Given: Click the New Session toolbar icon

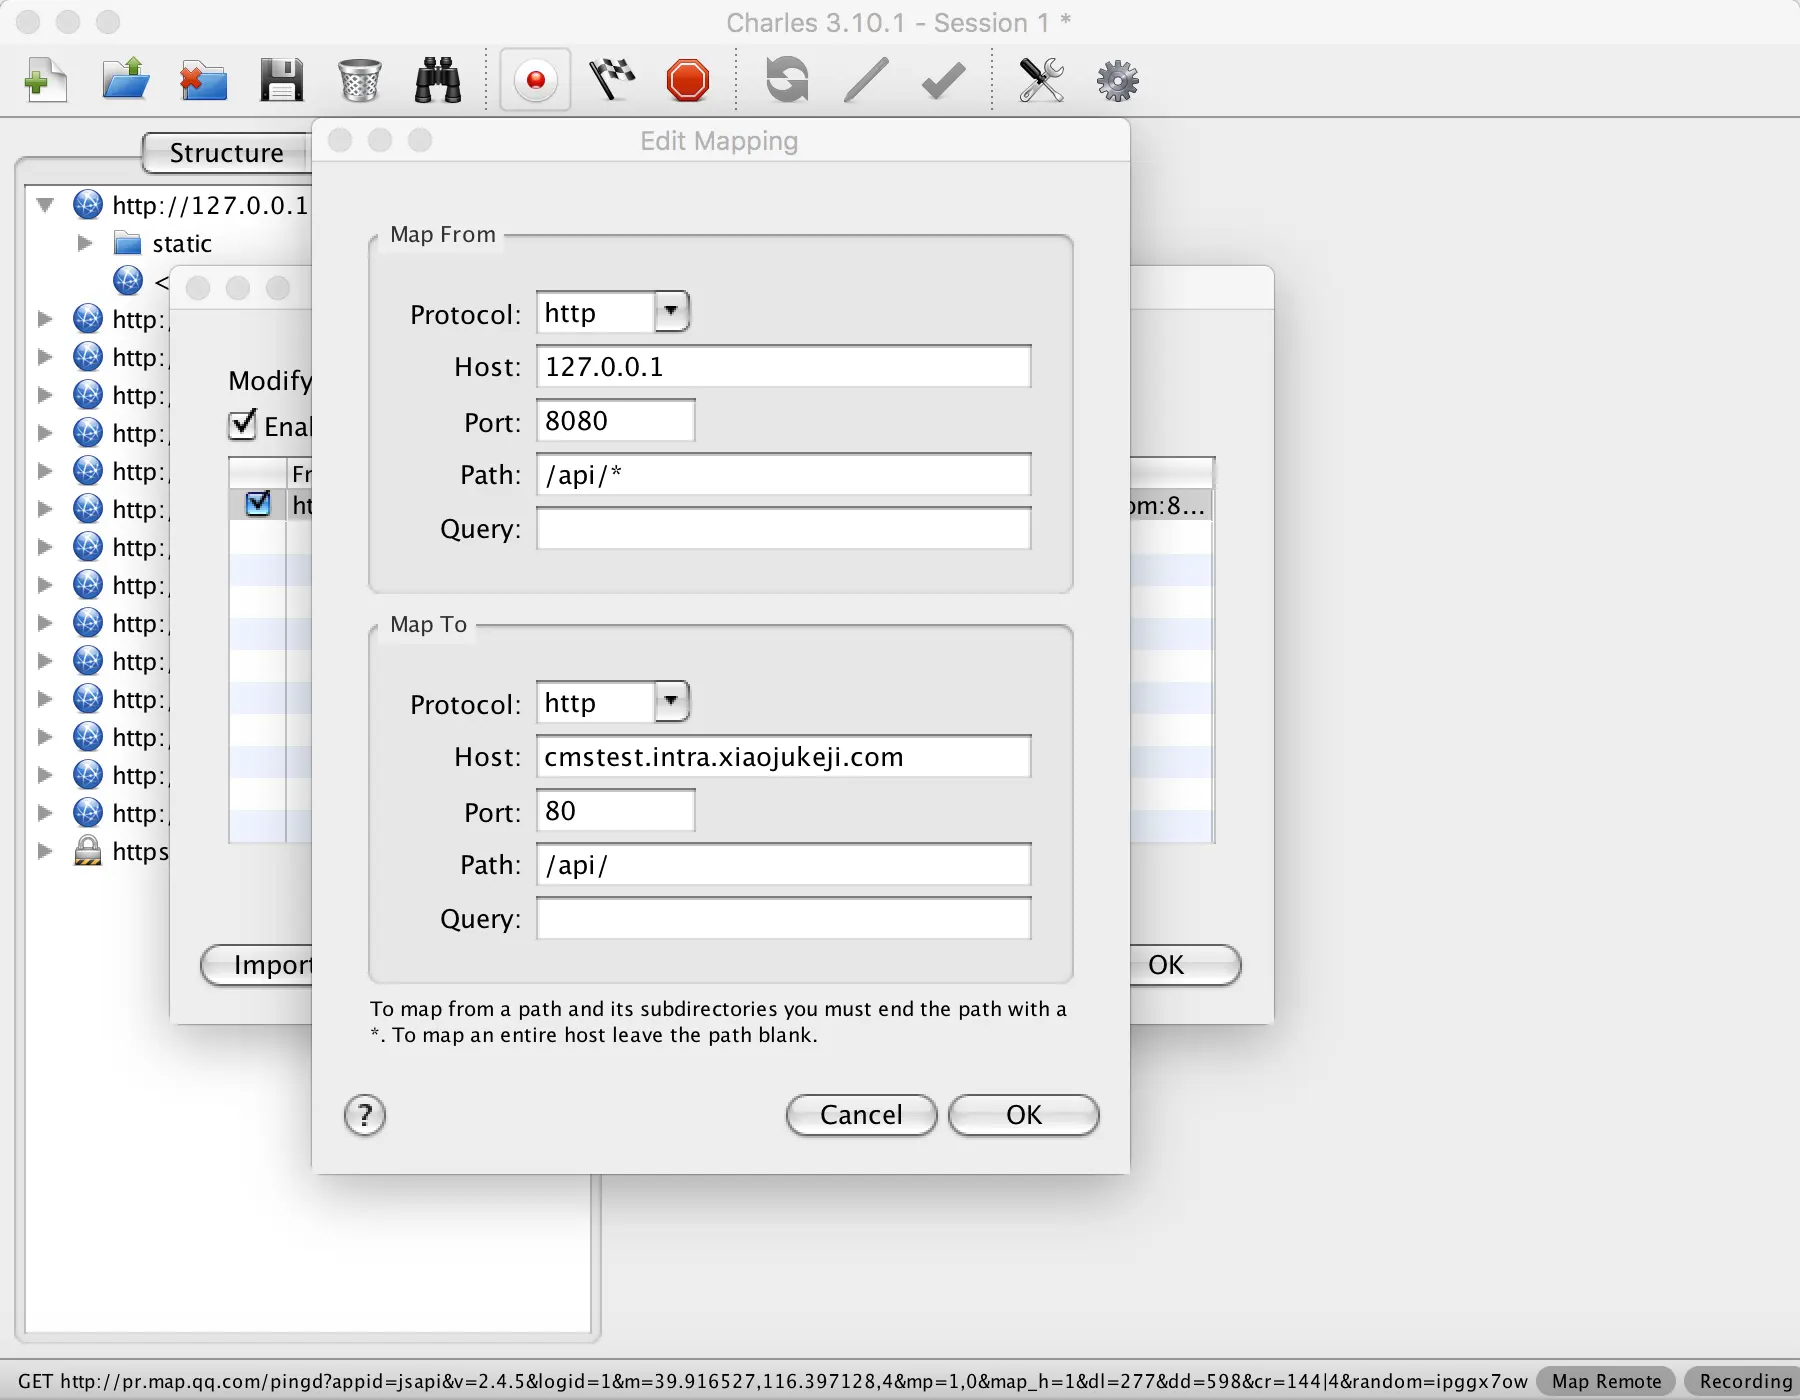Looking at the screenshot, I should point(46,80).
